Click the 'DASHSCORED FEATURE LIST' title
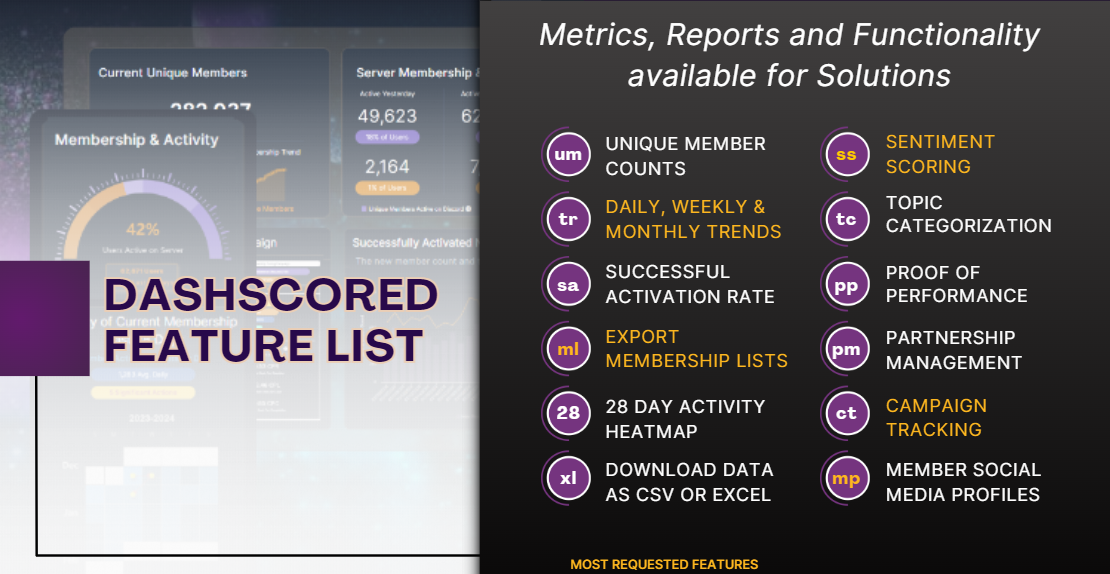The width and height of the screenshot is (1110, 574). [x=271, y=320]
